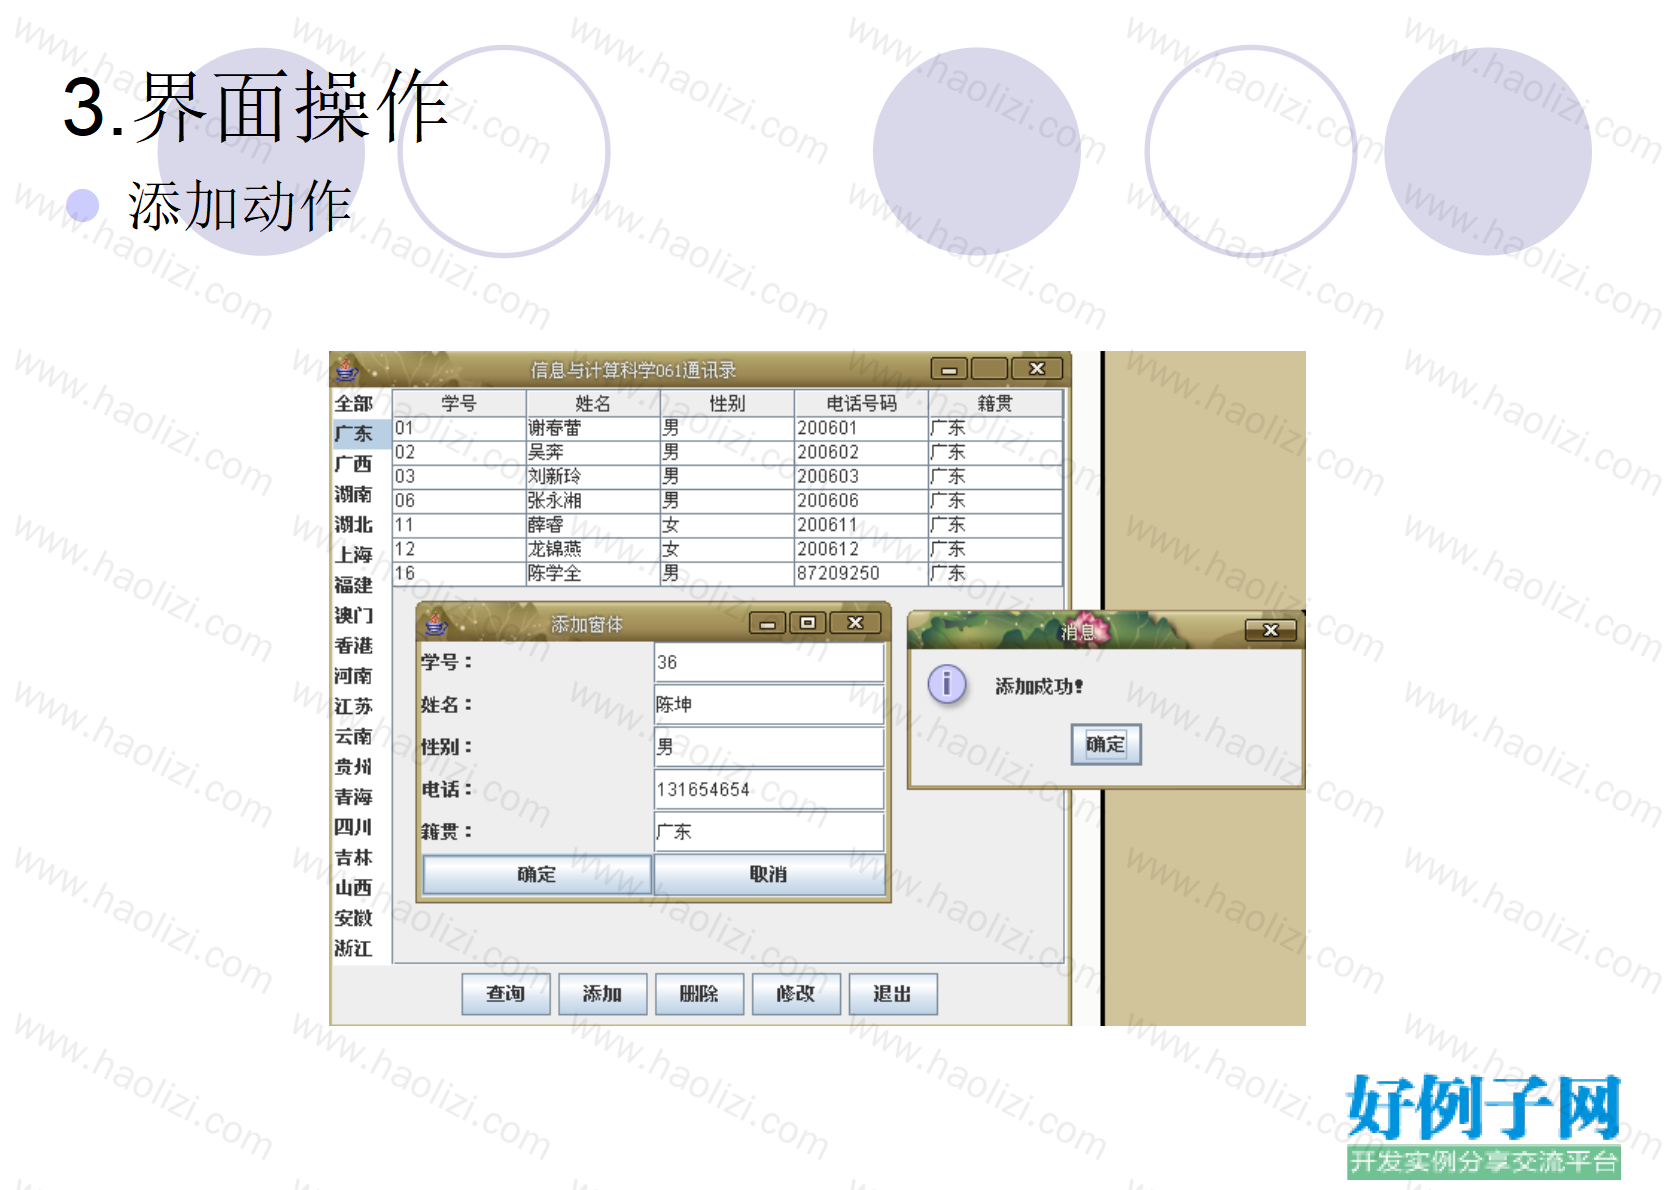Click the Java cup icon in main window title
1678x1190 pixels.
(347, 370)
